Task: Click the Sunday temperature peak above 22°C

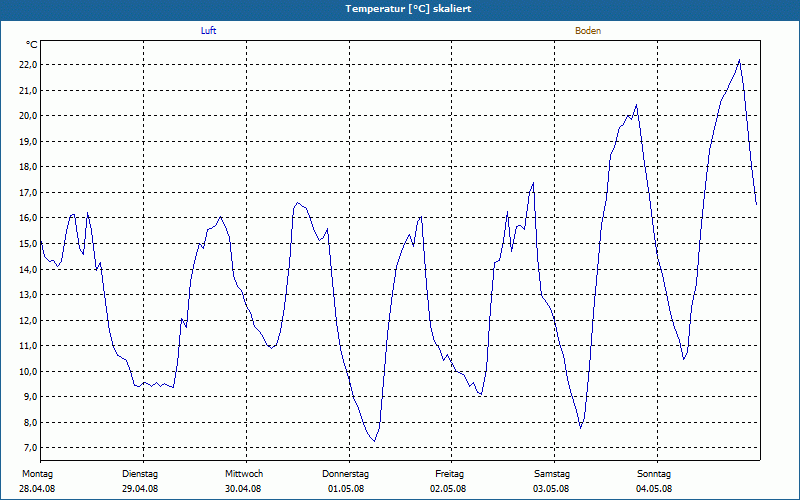Action: 739,60
